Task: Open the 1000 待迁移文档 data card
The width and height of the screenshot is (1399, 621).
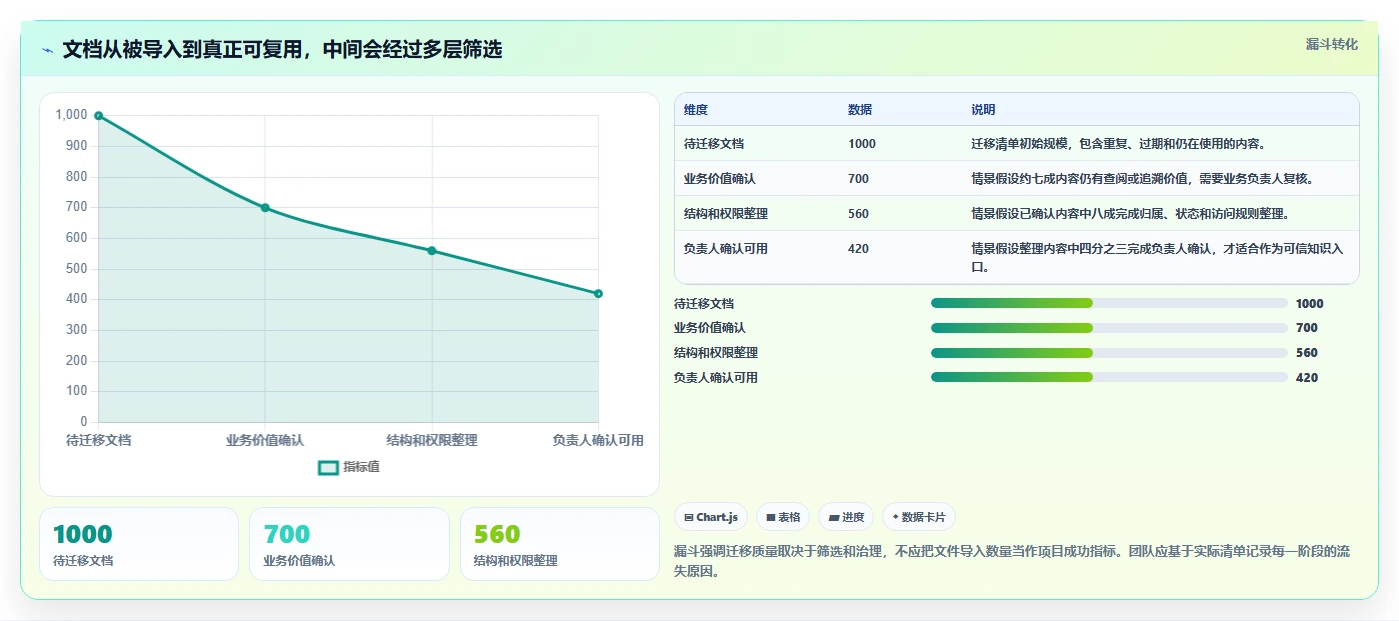Action: tap(139, 544)
